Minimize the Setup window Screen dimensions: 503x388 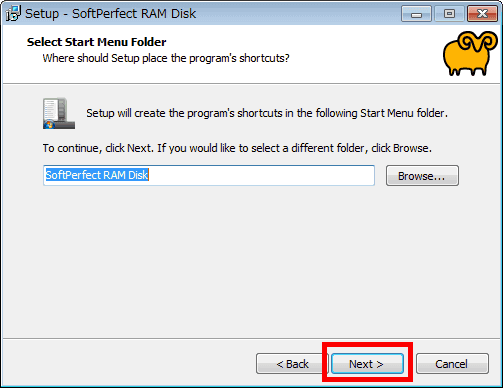point(416,14)
